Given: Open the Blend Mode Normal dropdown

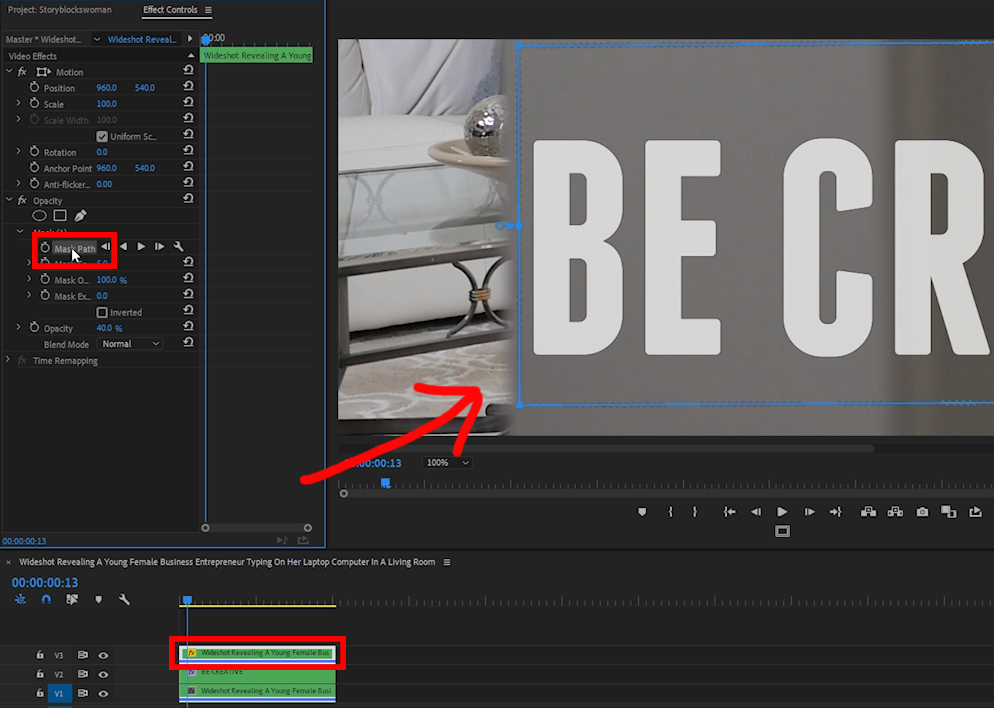Looking at the screenshot, I should (x=131, y=344).
